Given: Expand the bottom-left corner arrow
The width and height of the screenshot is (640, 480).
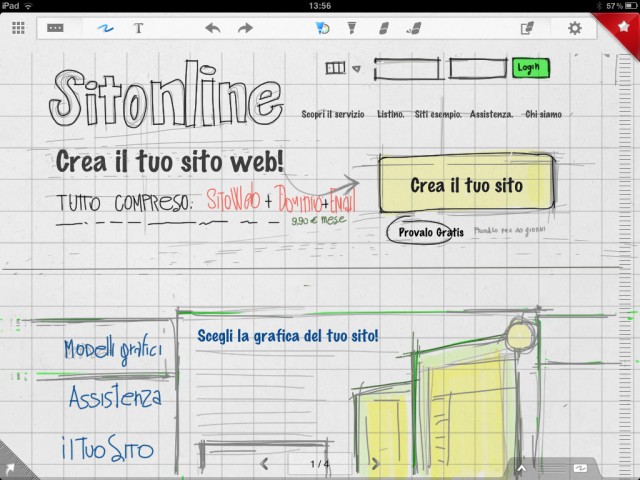Looking at the screenshot, I should pos(9,468).
